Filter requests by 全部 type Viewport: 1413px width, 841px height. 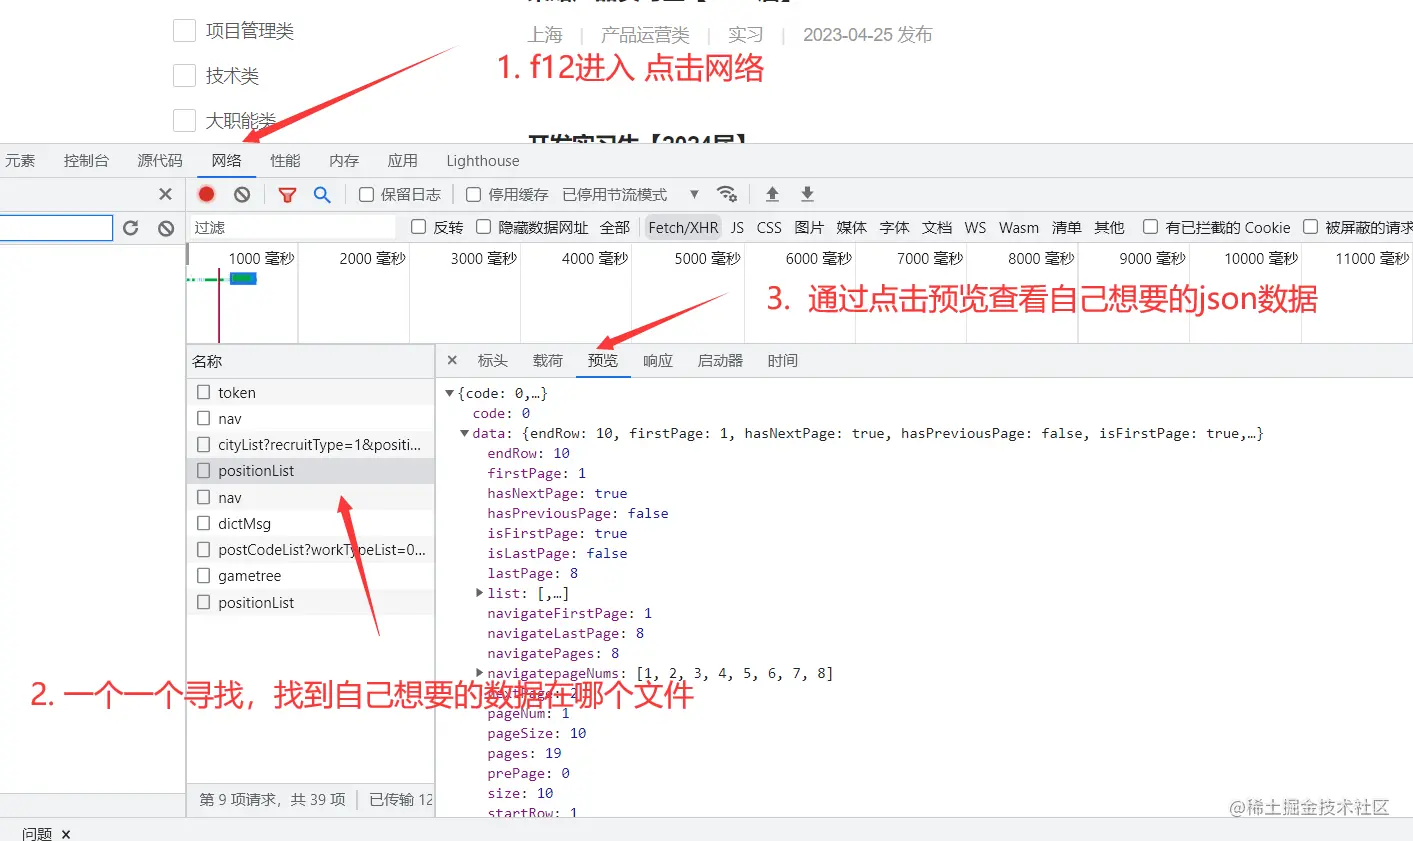[x=615, y=227]
